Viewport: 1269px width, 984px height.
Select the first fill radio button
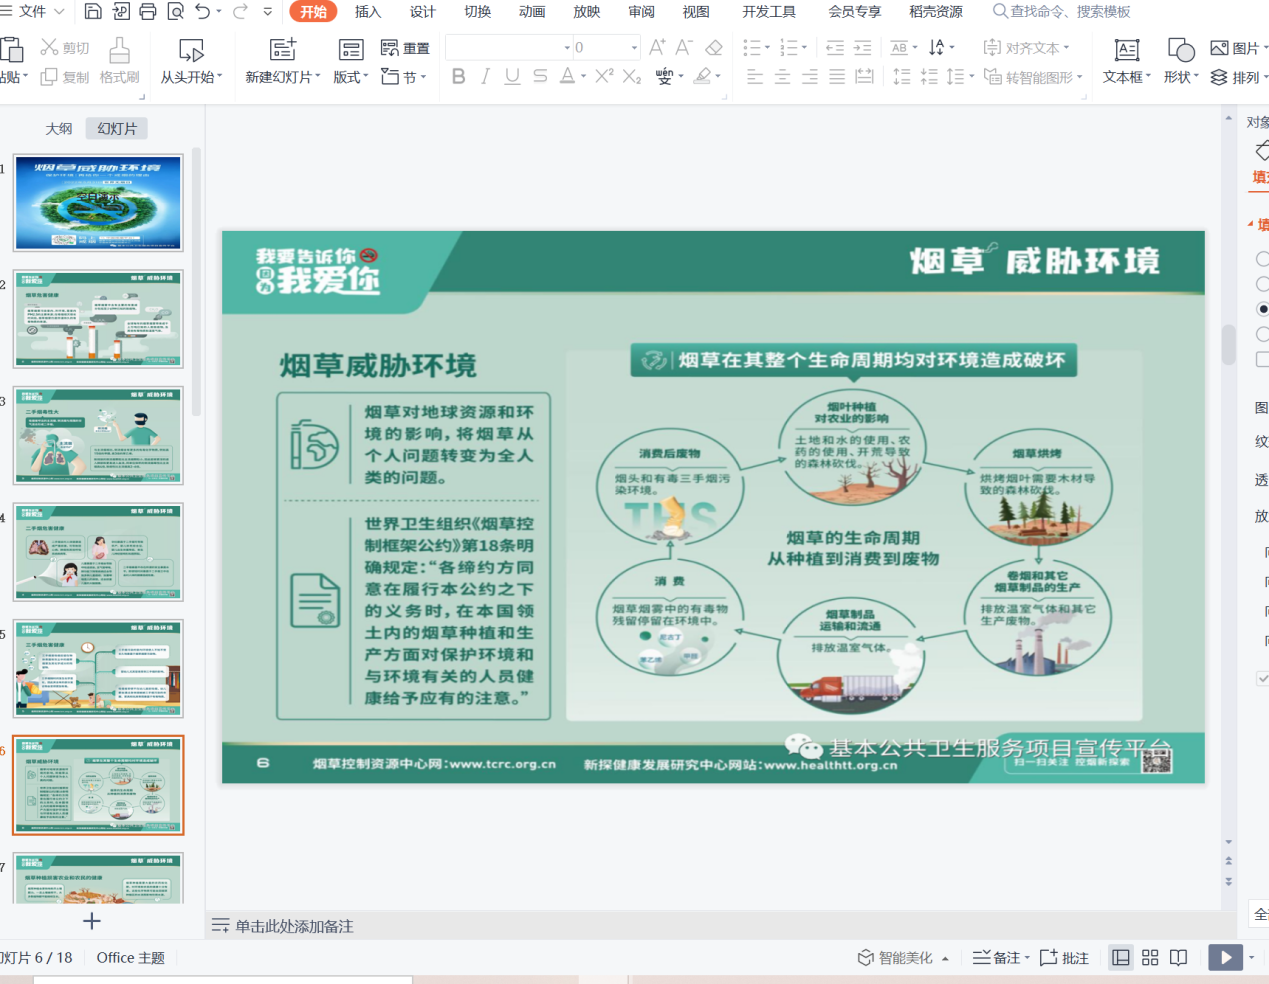point(1262,259)
